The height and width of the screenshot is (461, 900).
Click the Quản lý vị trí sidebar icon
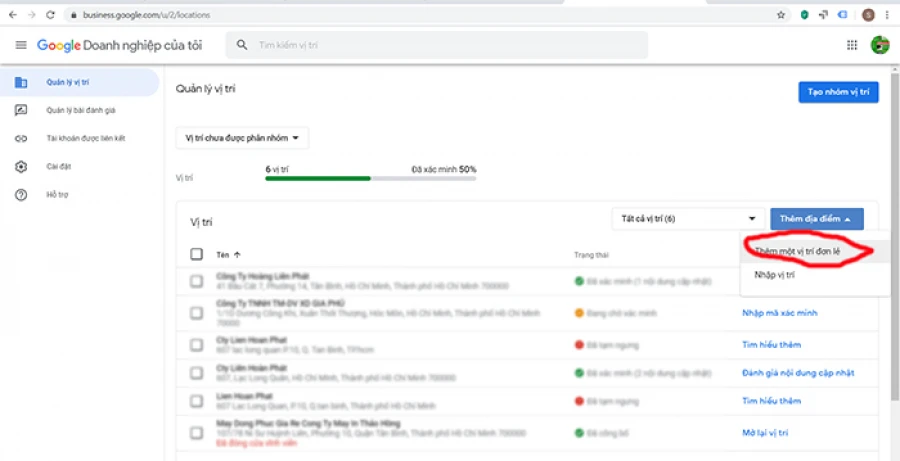tap(21, 82)
